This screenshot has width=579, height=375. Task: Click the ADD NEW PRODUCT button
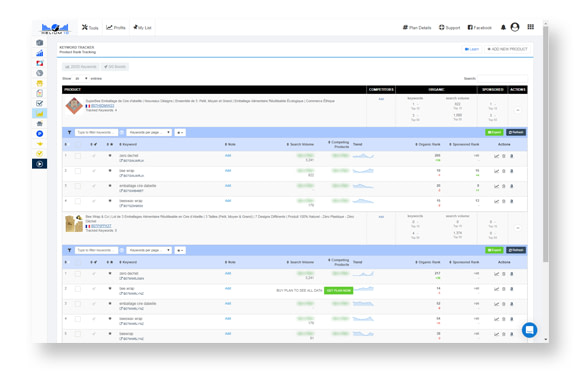pyautogui.click(x=507, y=49)
